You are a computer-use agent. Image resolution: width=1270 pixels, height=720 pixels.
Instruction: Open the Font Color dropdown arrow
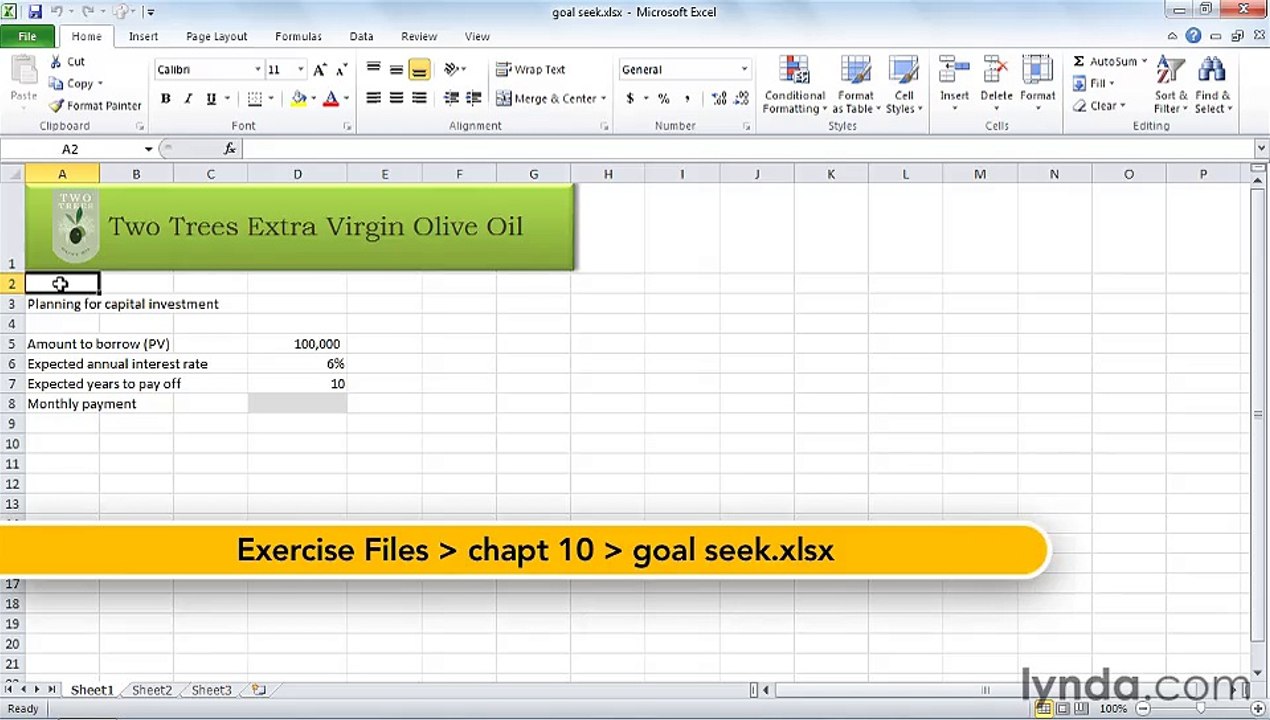pyautogui.click(x=346, y=98)
